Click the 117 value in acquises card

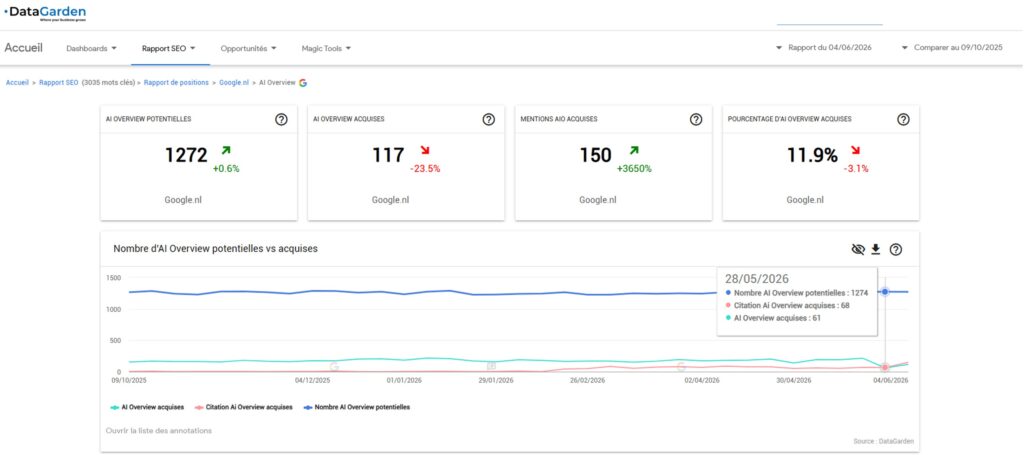388,155
